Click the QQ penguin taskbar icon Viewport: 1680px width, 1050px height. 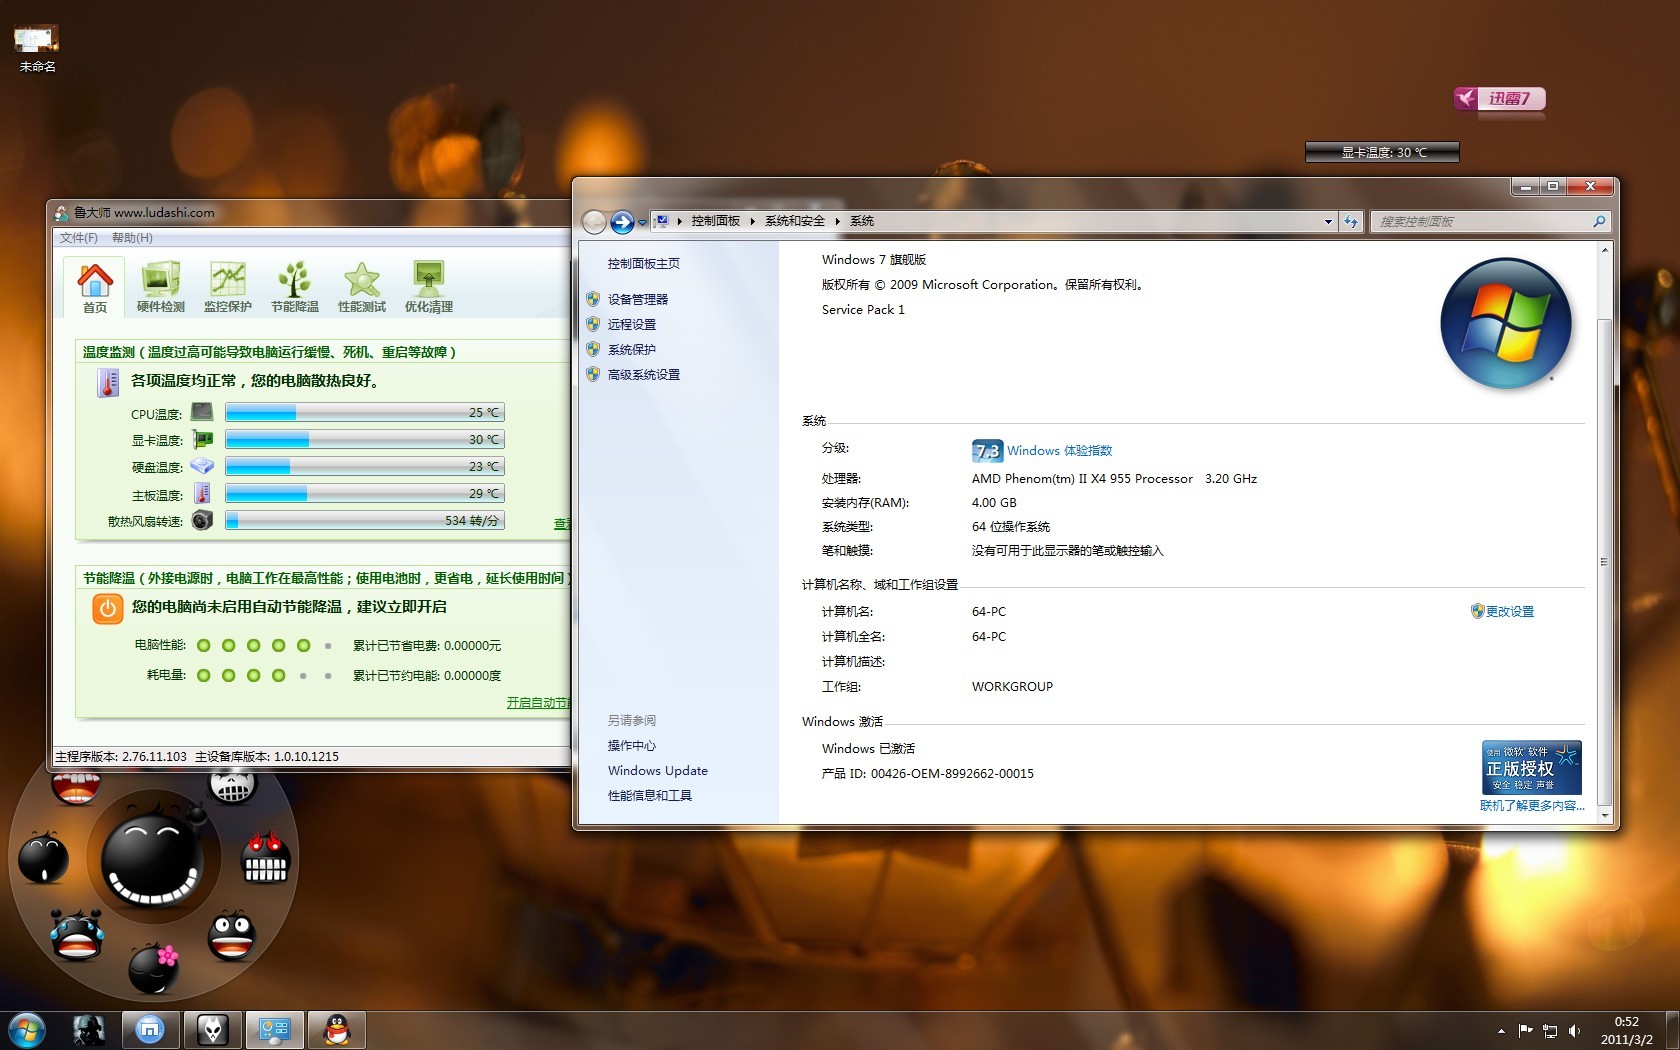tap(337, 1030)
